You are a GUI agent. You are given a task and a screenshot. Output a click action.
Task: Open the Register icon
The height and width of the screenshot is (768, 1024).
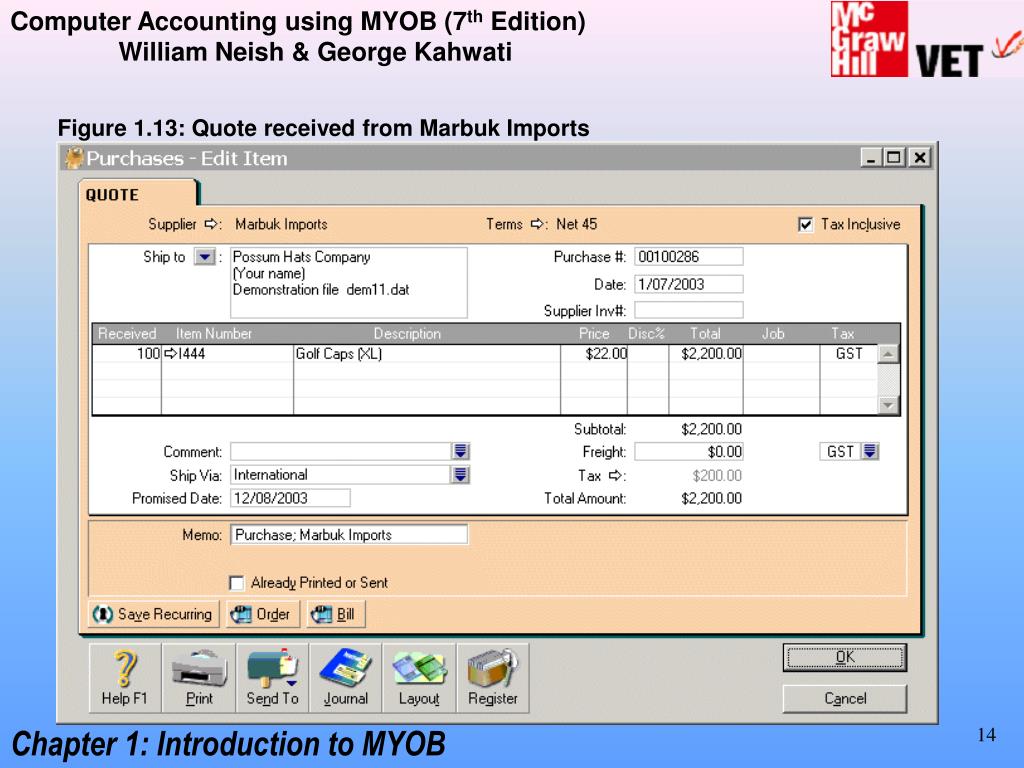point(493,677)
